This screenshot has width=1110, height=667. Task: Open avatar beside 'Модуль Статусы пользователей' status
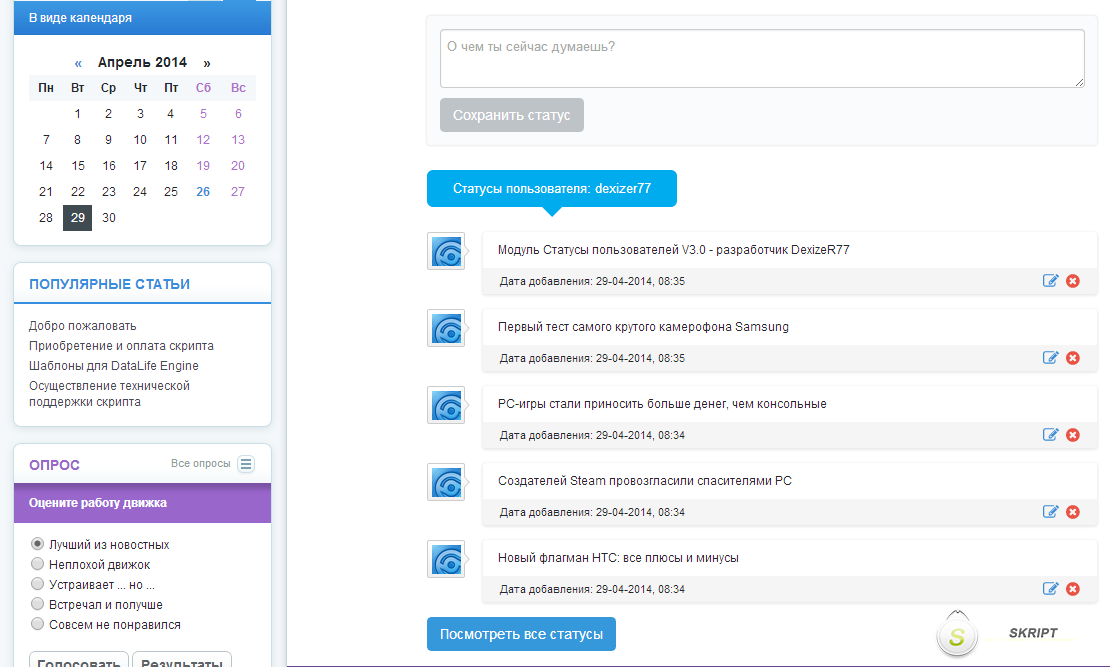pyautogui.click(x=446, y=251)
